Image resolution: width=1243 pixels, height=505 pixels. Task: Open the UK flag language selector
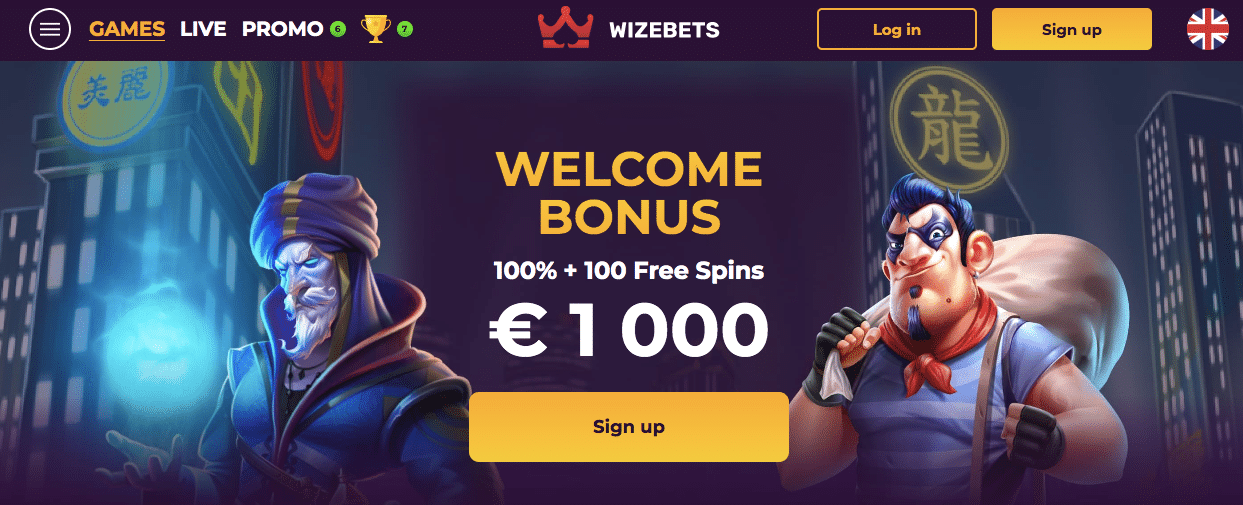pyautogui.click(x=1207, y=29)
